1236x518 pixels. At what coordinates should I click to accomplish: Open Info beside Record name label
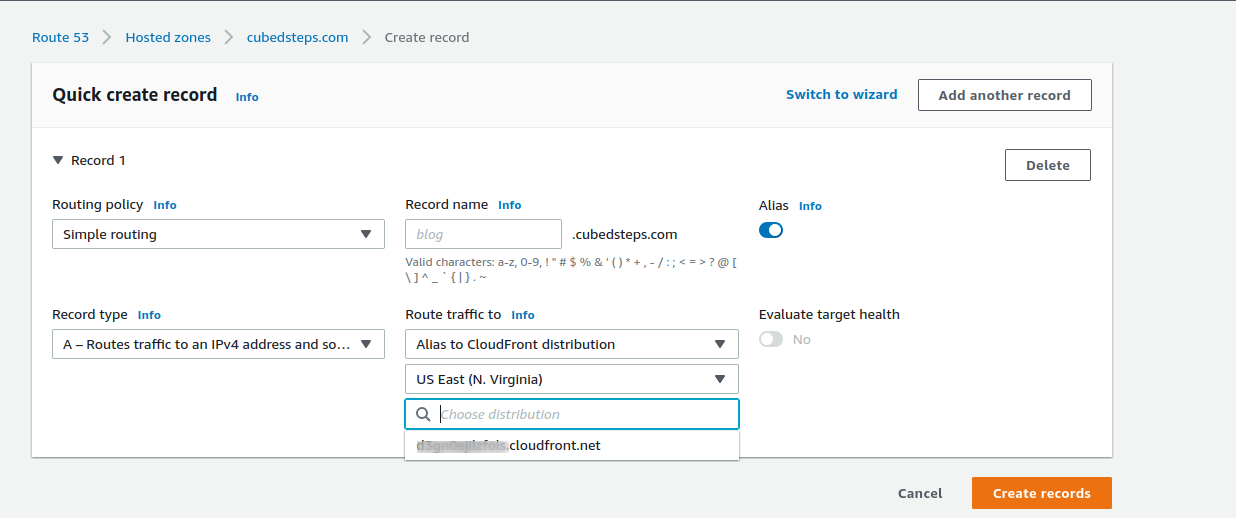coord(510,205)
